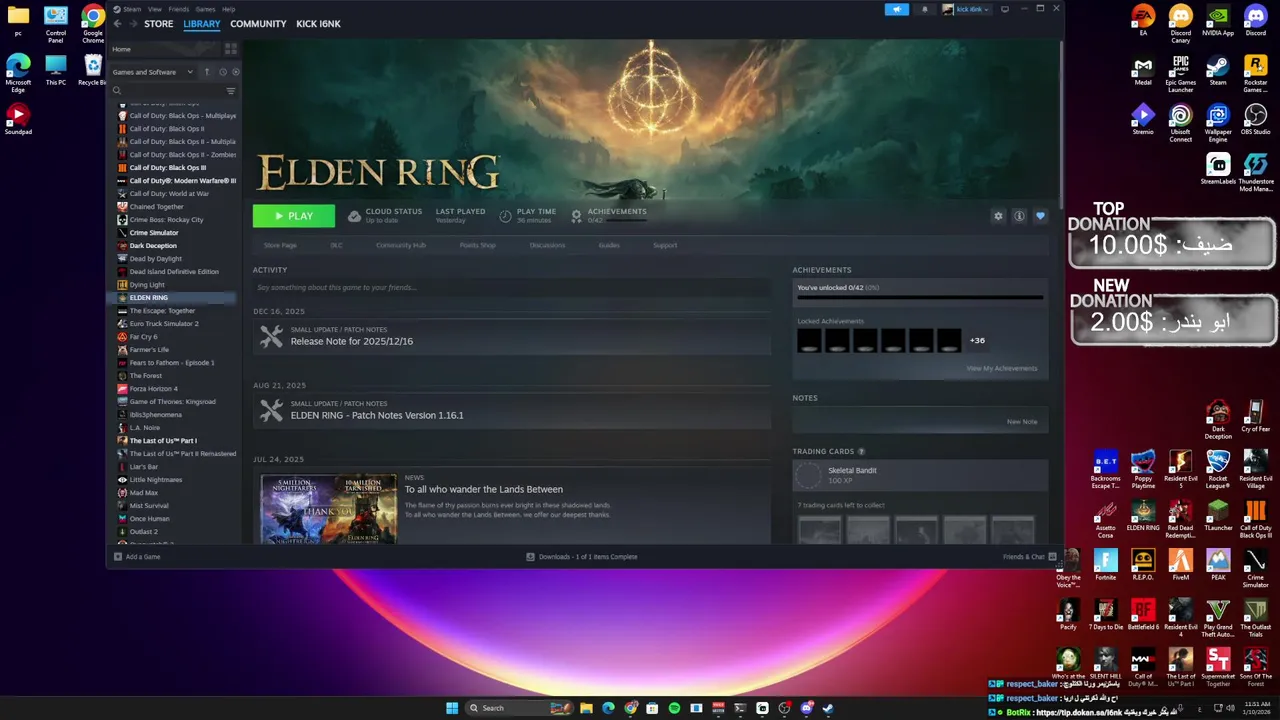1280x720 pixels.
Task: Switch Steam to Big Picture mode
Action: [1003, 9]
